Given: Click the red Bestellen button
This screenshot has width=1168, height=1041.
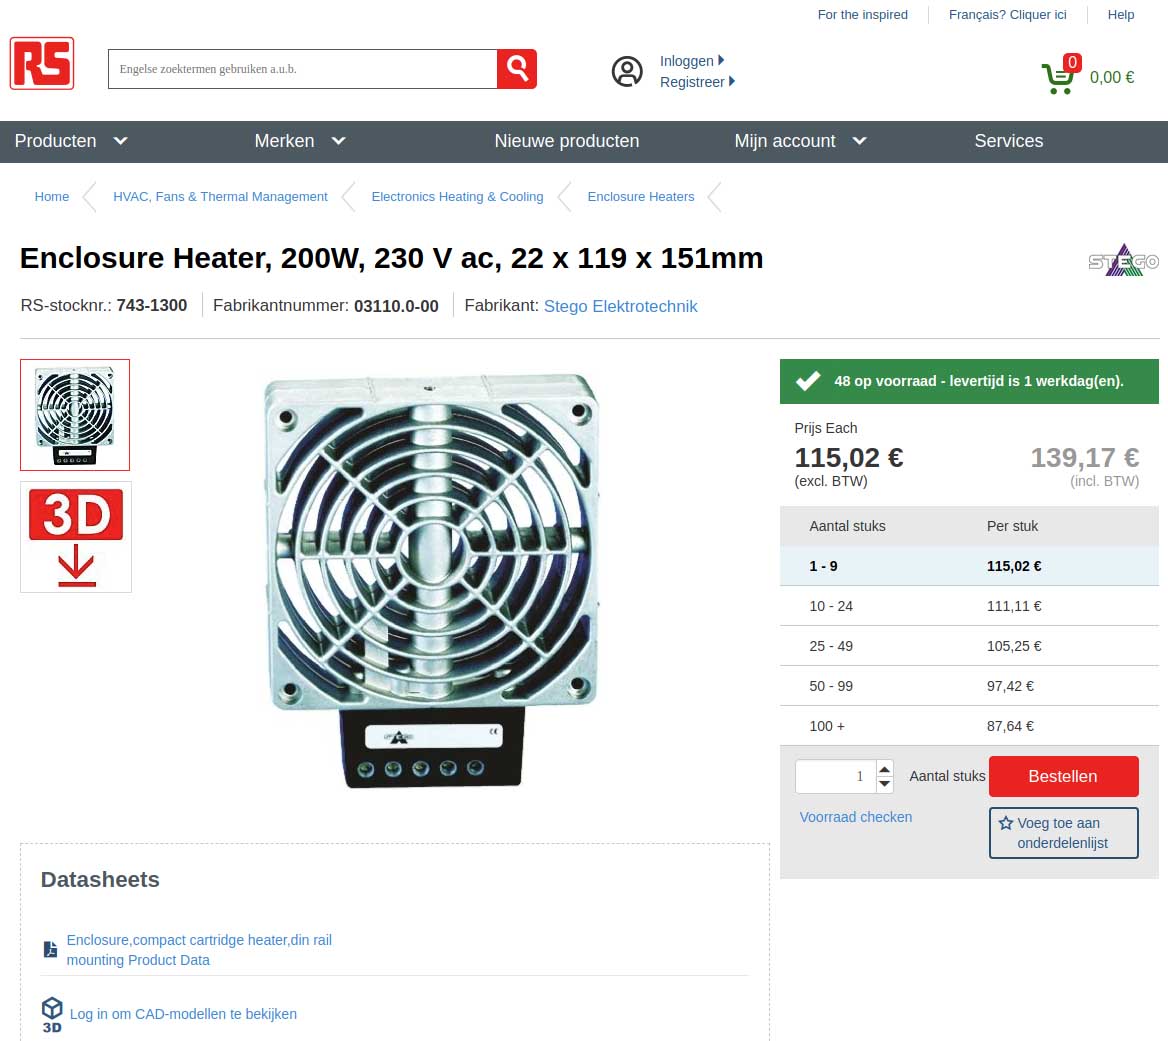Looking at the screenshot, I should click(1063, 777).
